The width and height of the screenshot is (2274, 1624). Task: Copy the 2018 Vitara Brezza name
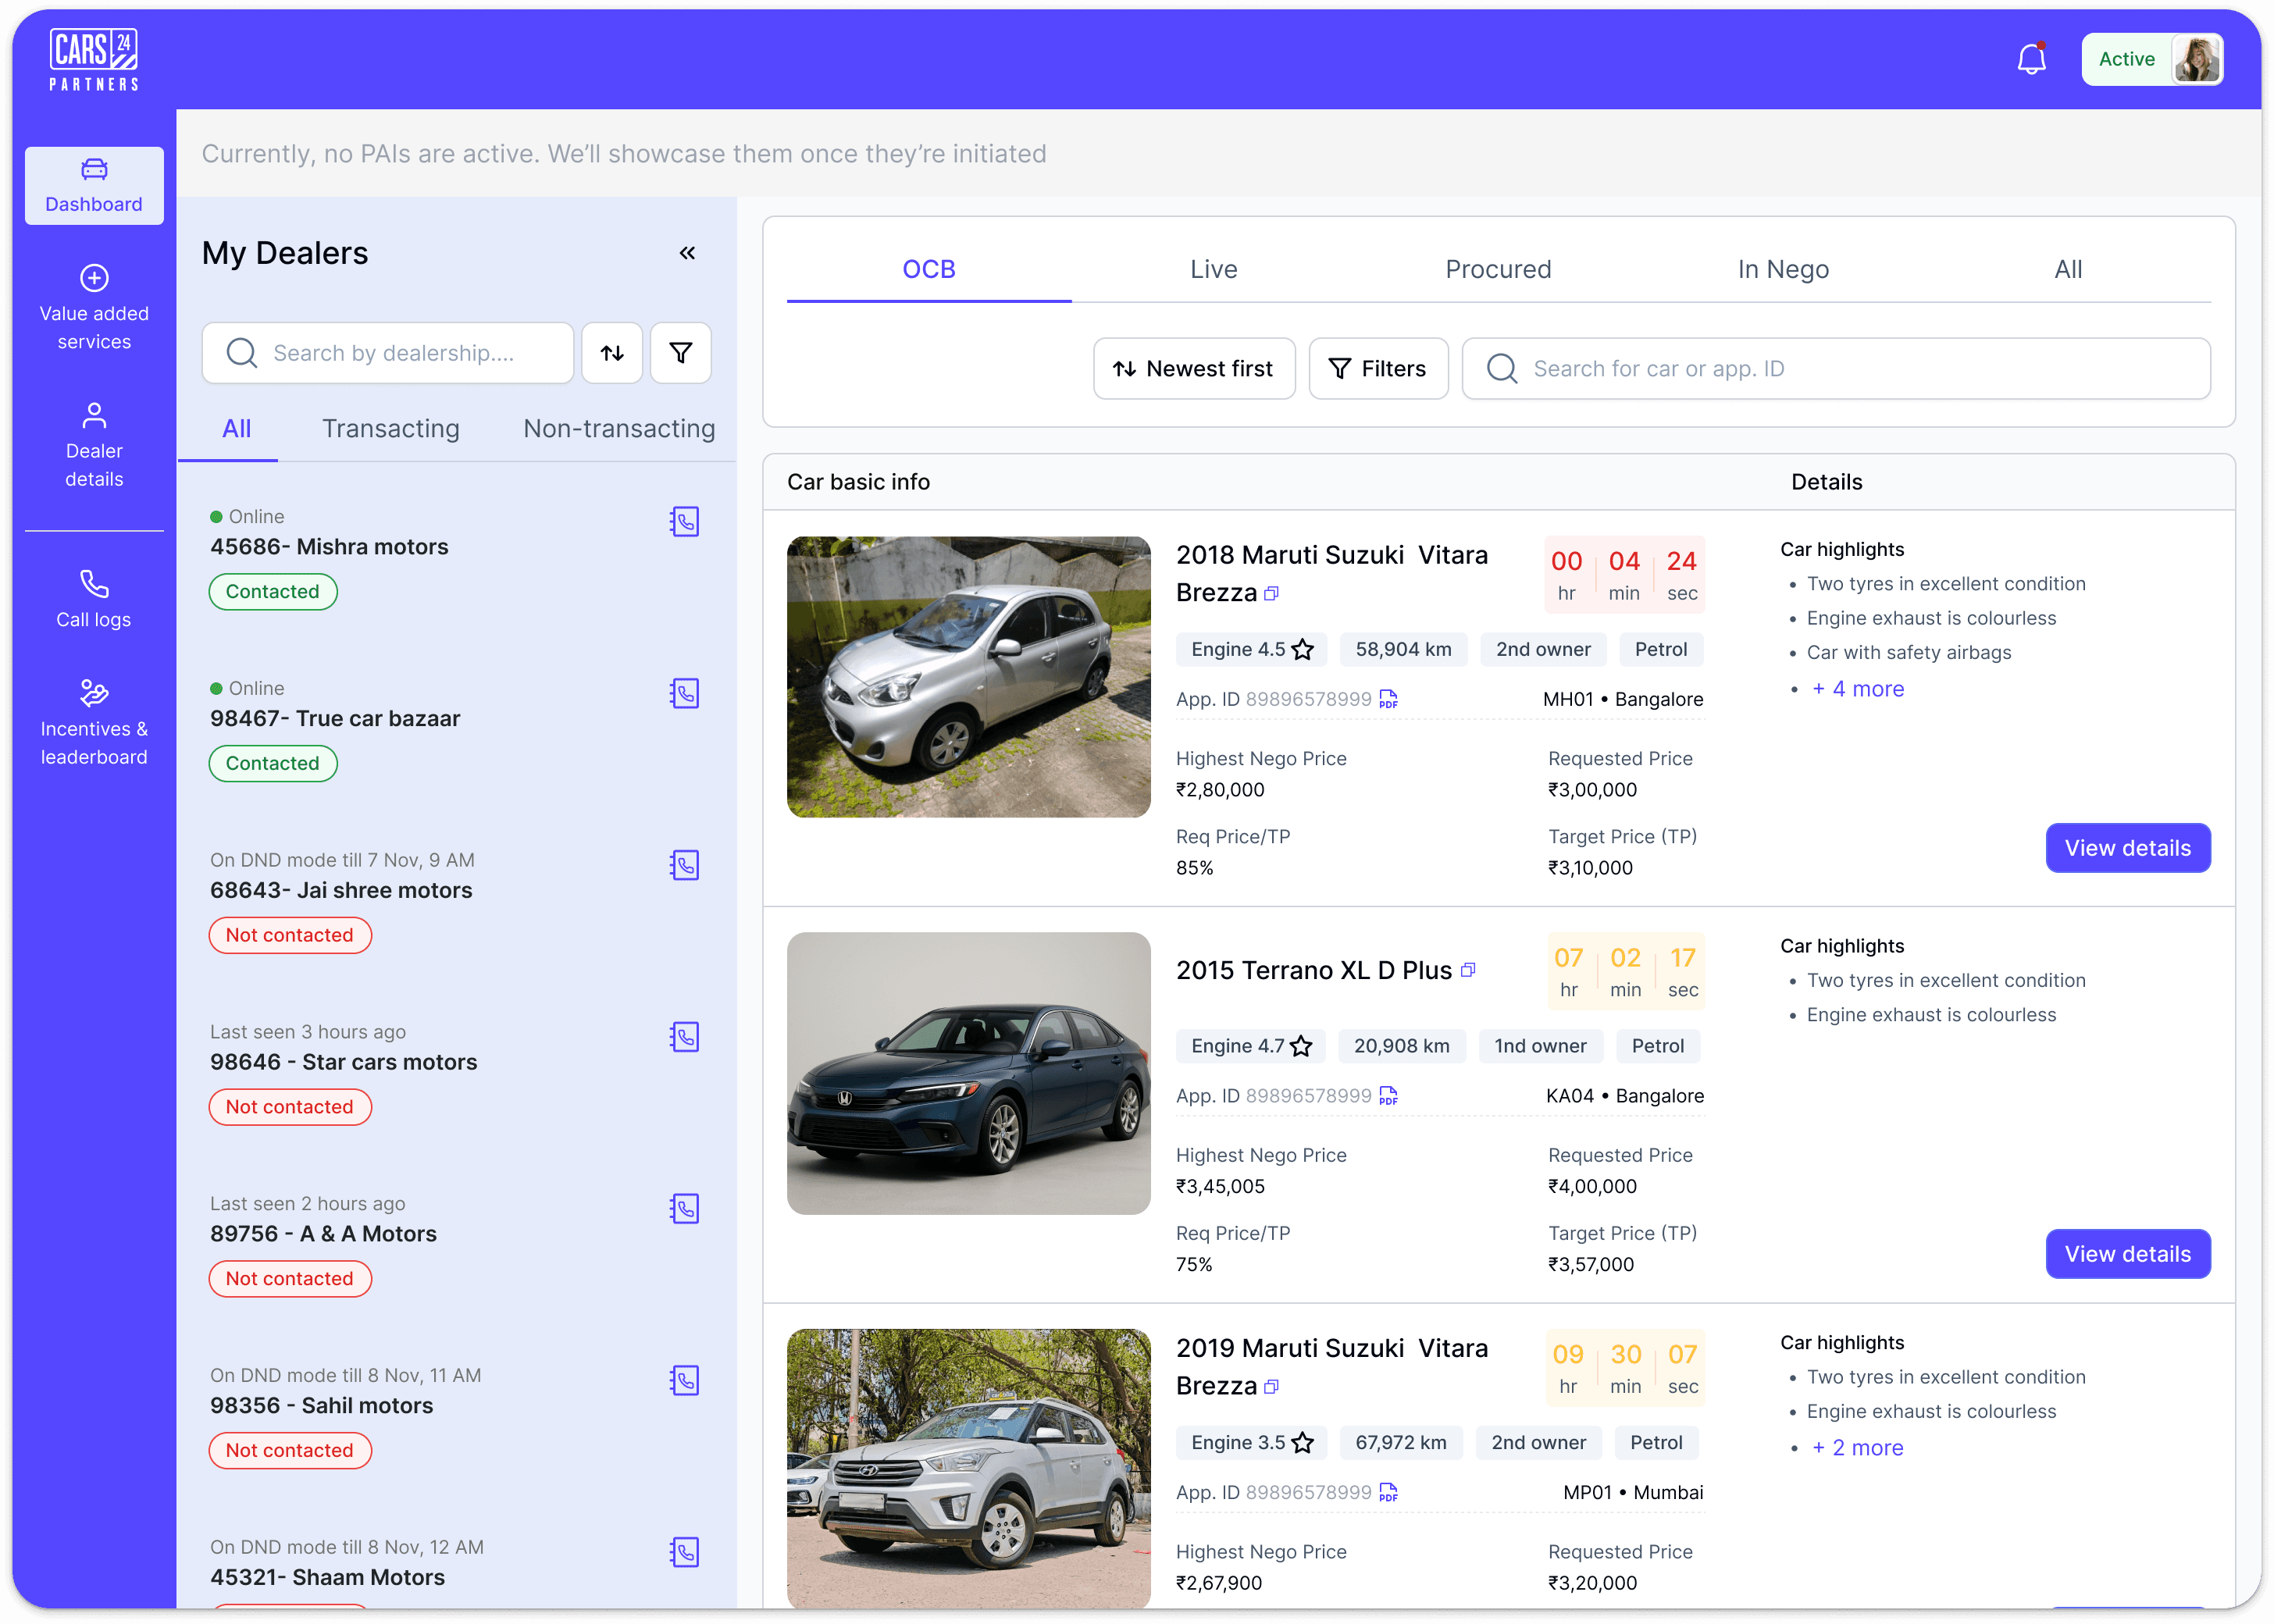pos(1272,594)
